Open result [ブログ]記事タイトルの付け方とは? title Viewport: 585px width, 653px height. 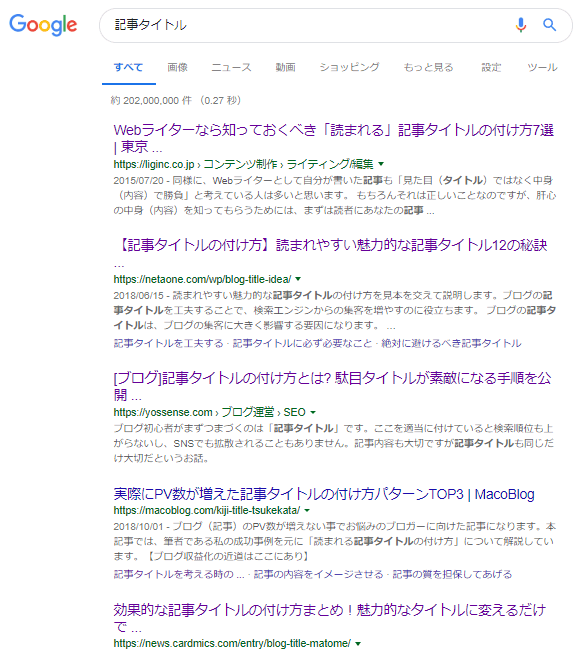332,386
